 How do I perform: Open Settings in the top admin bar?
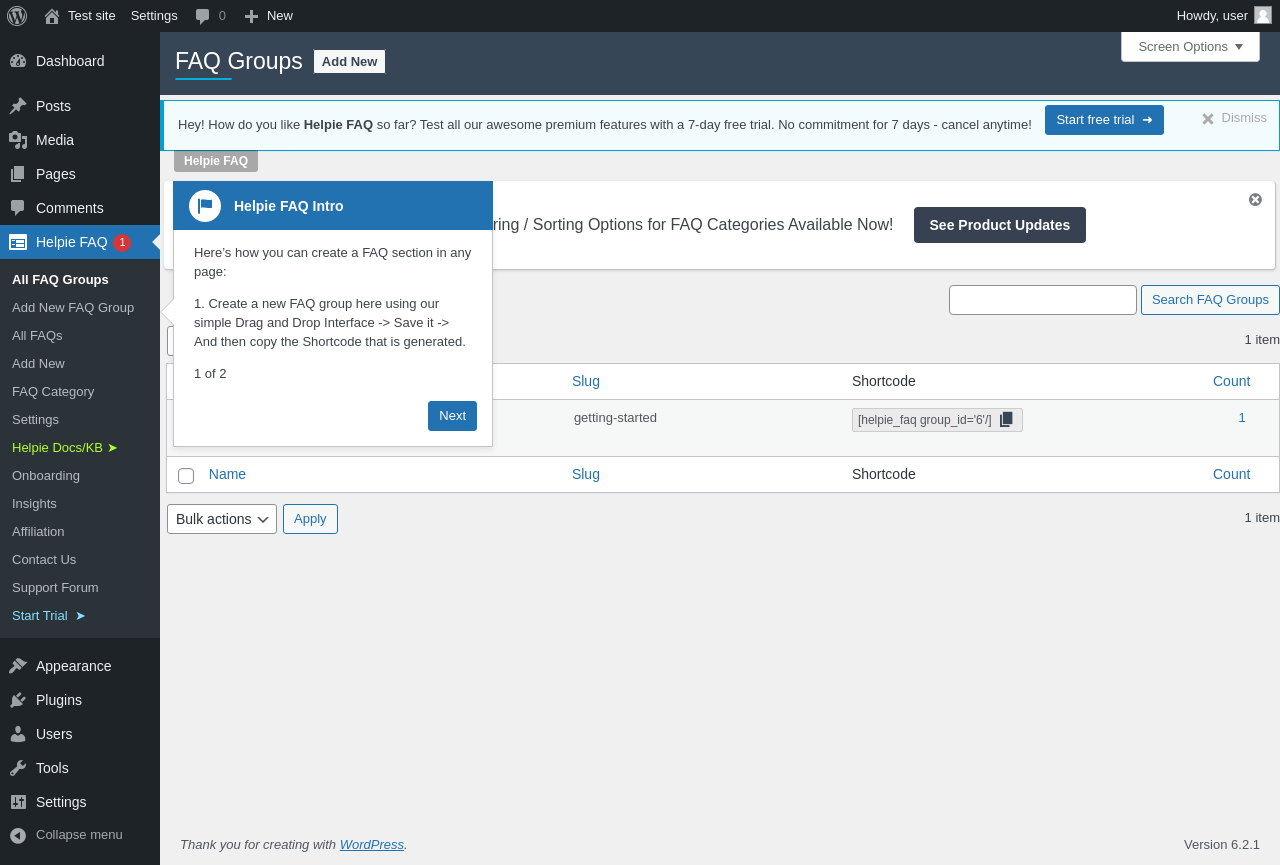coord(154,16)
